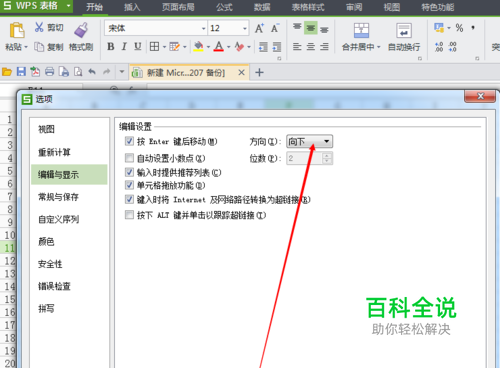The image size is (500, 368).
Task: Increase font size with the larger A
Action: [x=259, y=28]
